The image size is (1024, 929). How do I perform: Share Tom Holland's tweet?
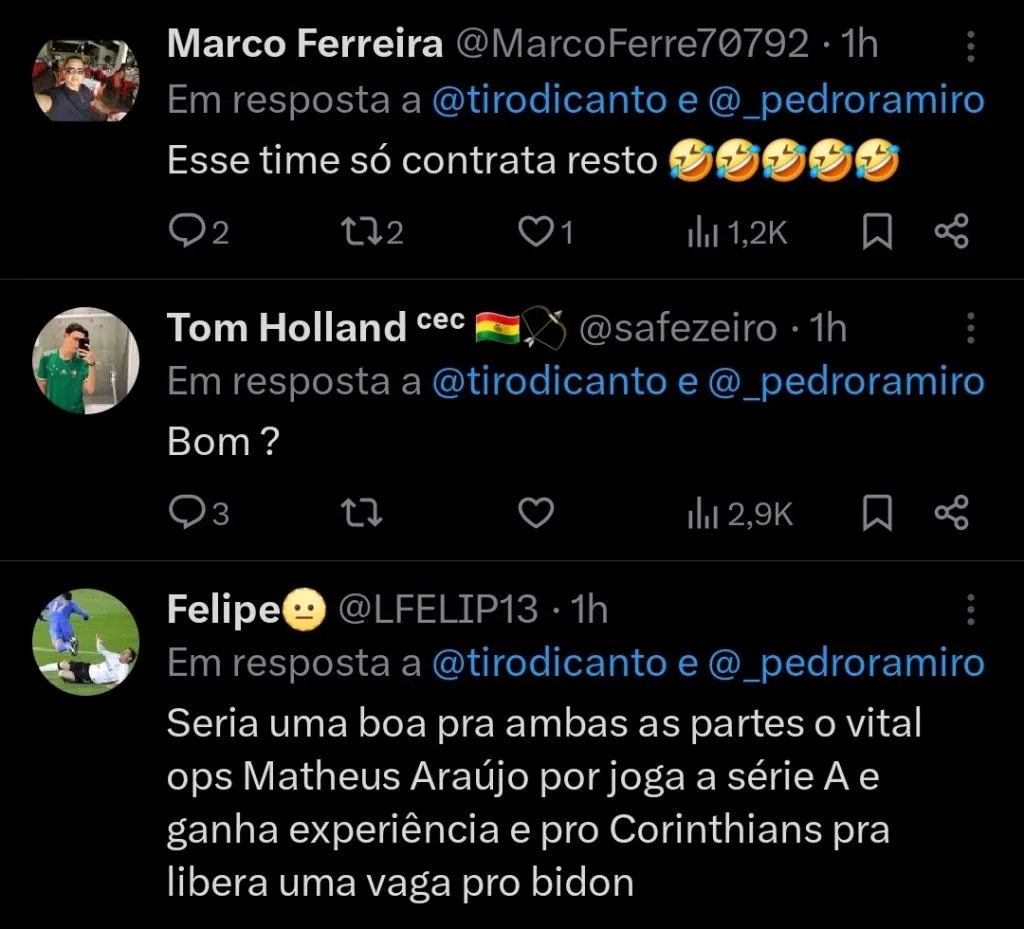pos(950,513)
